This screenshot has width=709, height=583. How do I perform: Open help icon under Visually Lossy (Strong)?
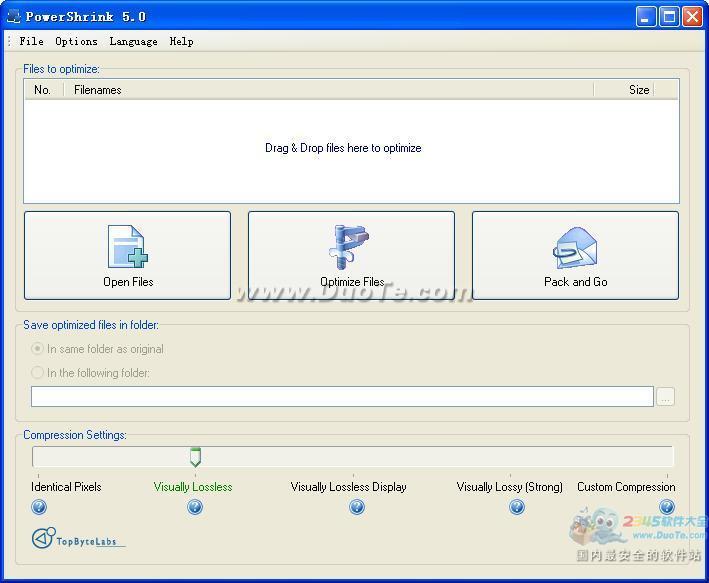coord(517,507)
